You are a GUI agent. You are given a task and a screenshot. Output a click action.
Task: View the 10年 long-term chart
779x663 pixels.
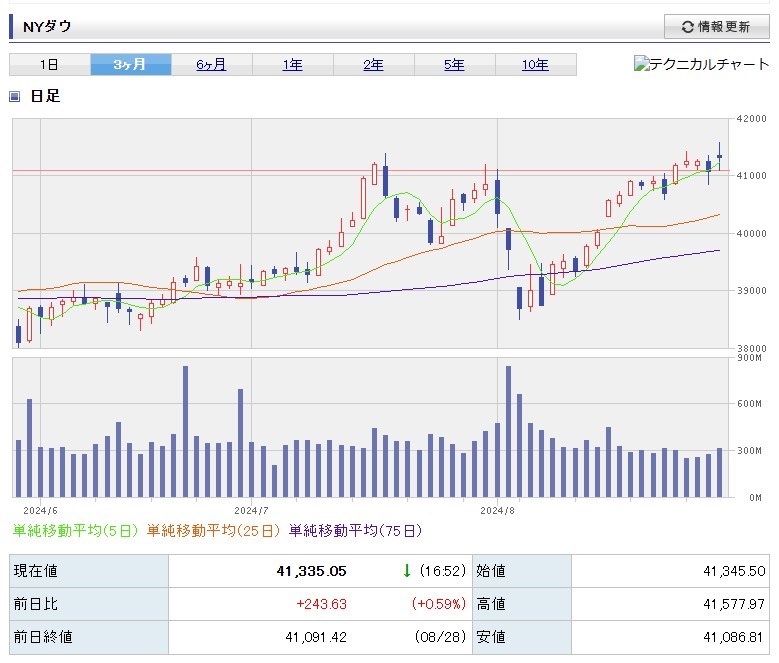pyautogui.click(x=535, y=65)
